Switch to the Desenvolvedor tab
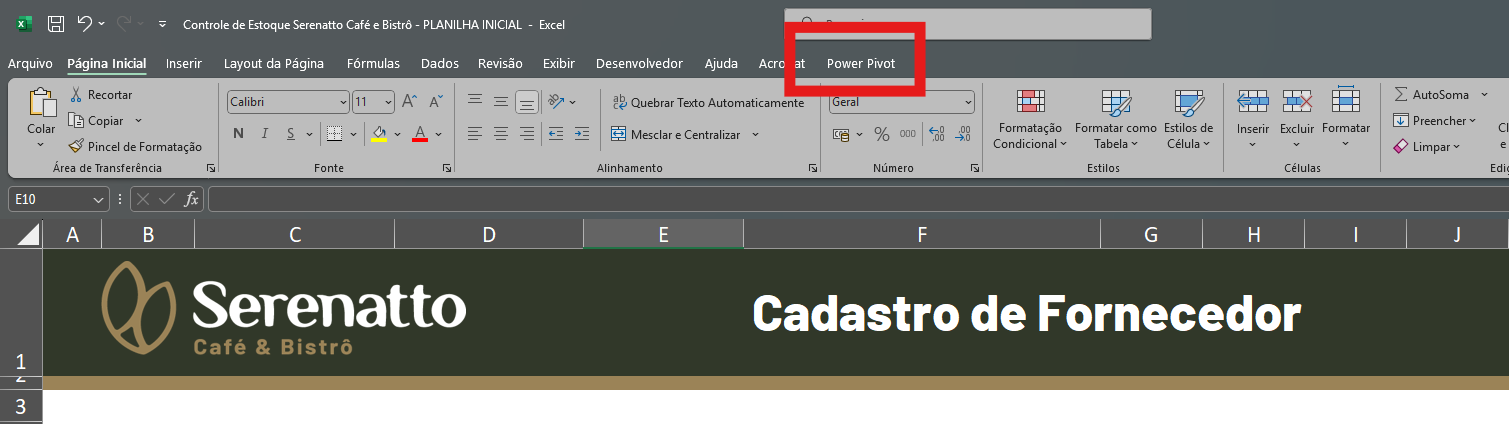This screenshot has width=1509, height=424. [x=639, y=63]
